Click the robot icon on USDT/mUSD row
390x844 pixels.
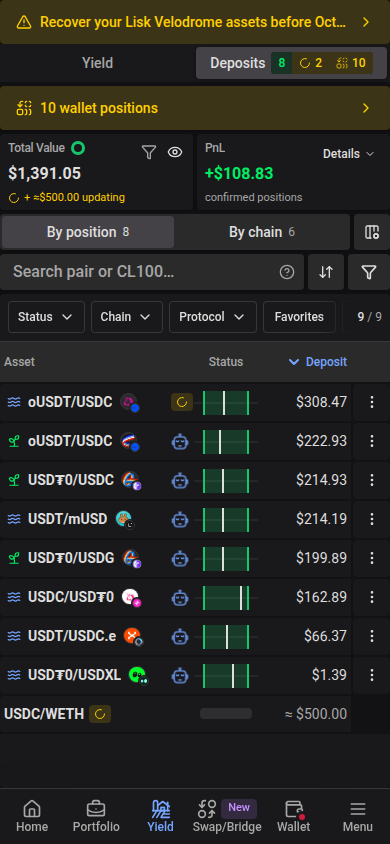point(180,519)
